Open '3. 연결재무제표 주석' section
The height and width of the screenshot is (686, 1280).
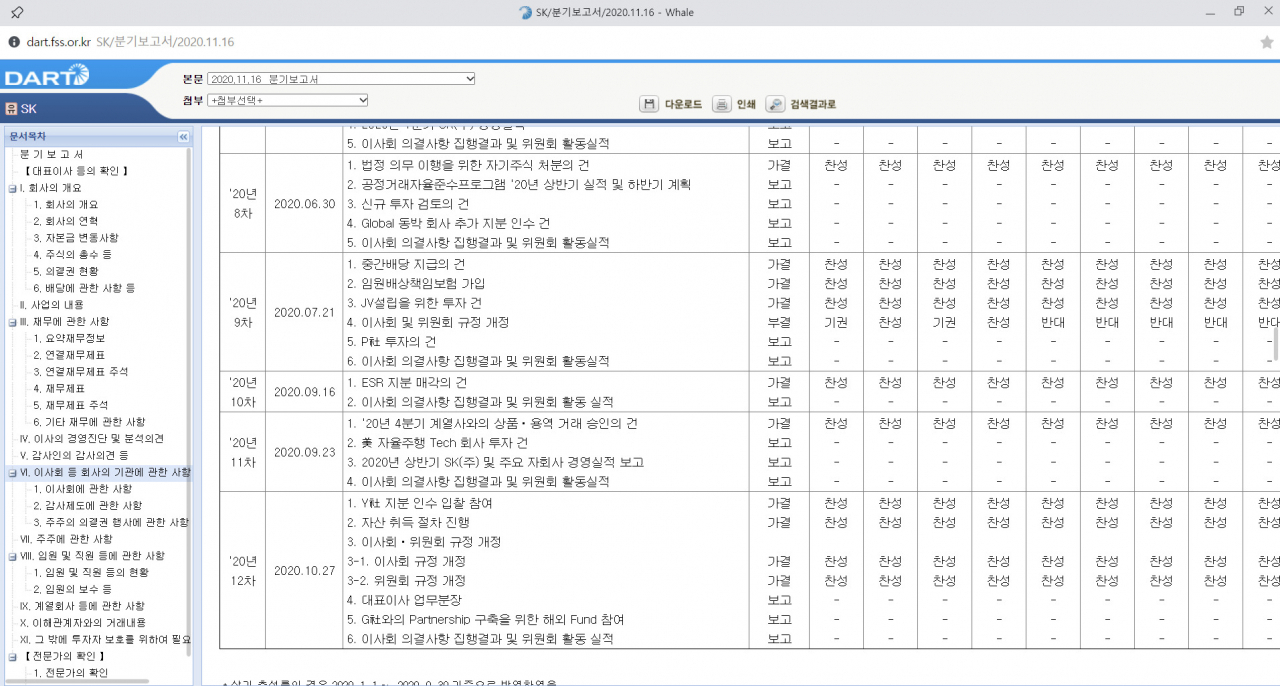click(80, 372)
